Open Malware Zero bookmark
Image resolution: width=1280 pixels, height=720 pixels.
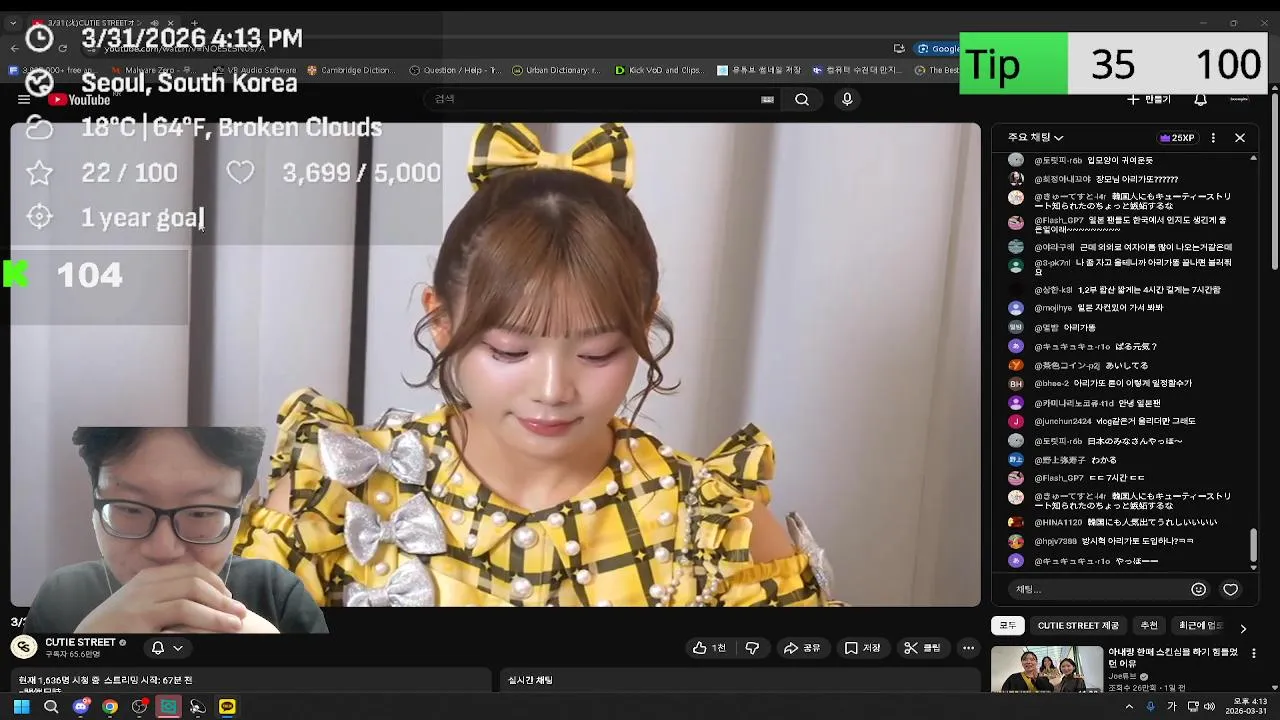[x=152, y=70]
